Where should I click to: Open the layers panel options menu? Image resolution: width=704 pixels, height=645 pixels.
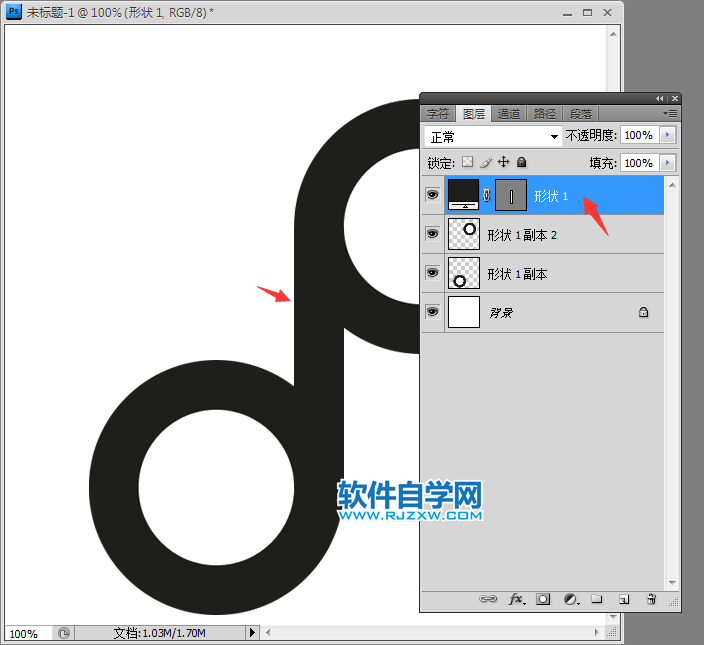[670, 114]
